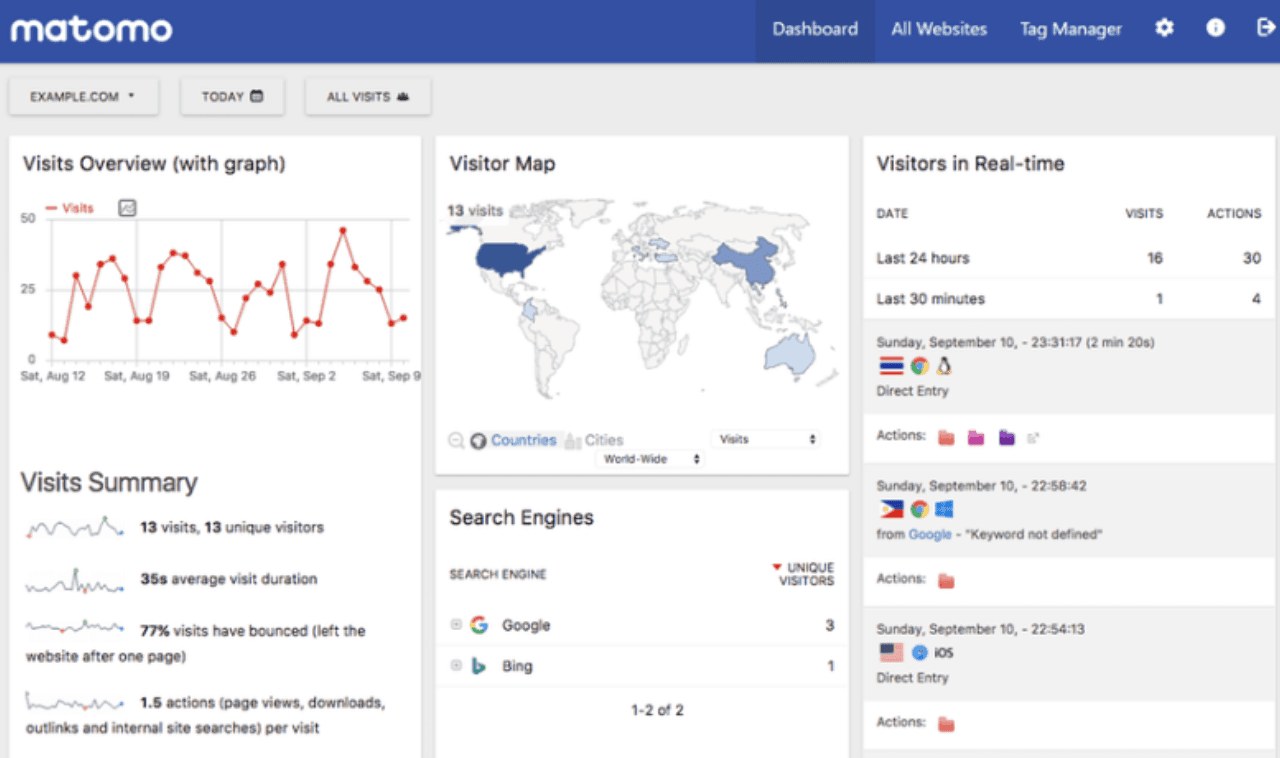Click the Philippines flag in the 22:58:42 visit

click(889, 510)
